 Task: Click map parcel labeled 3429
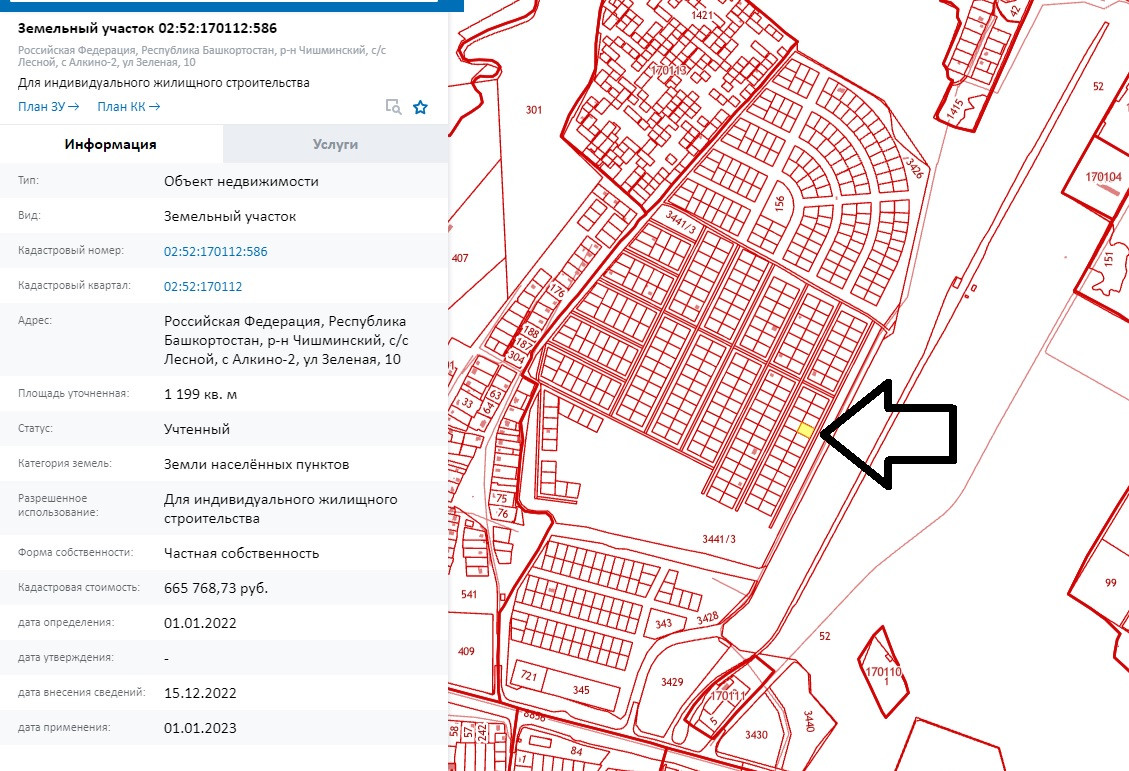coord(672,682)
